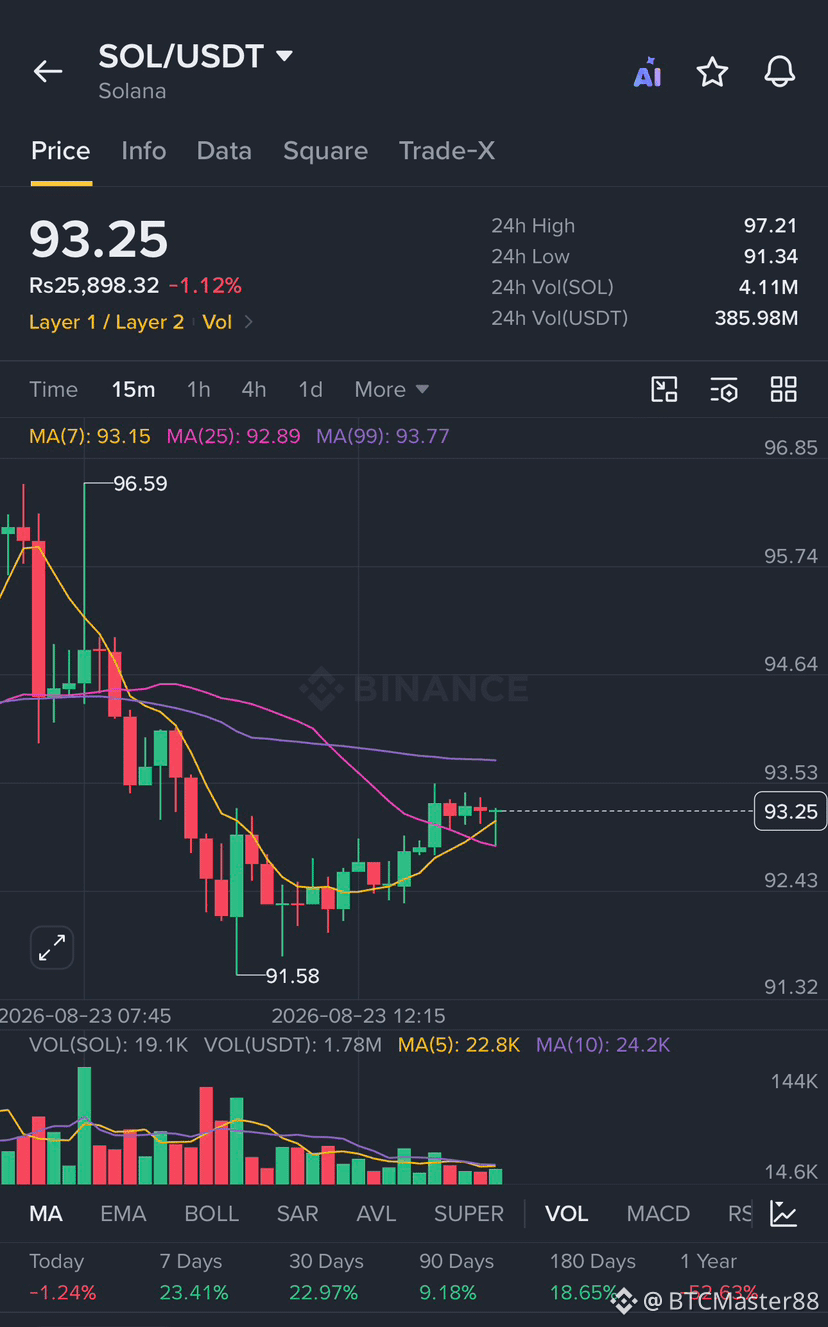The image size is (828, 1327).
Task: Click the large 93.25 price
Action: coord(98,240)
